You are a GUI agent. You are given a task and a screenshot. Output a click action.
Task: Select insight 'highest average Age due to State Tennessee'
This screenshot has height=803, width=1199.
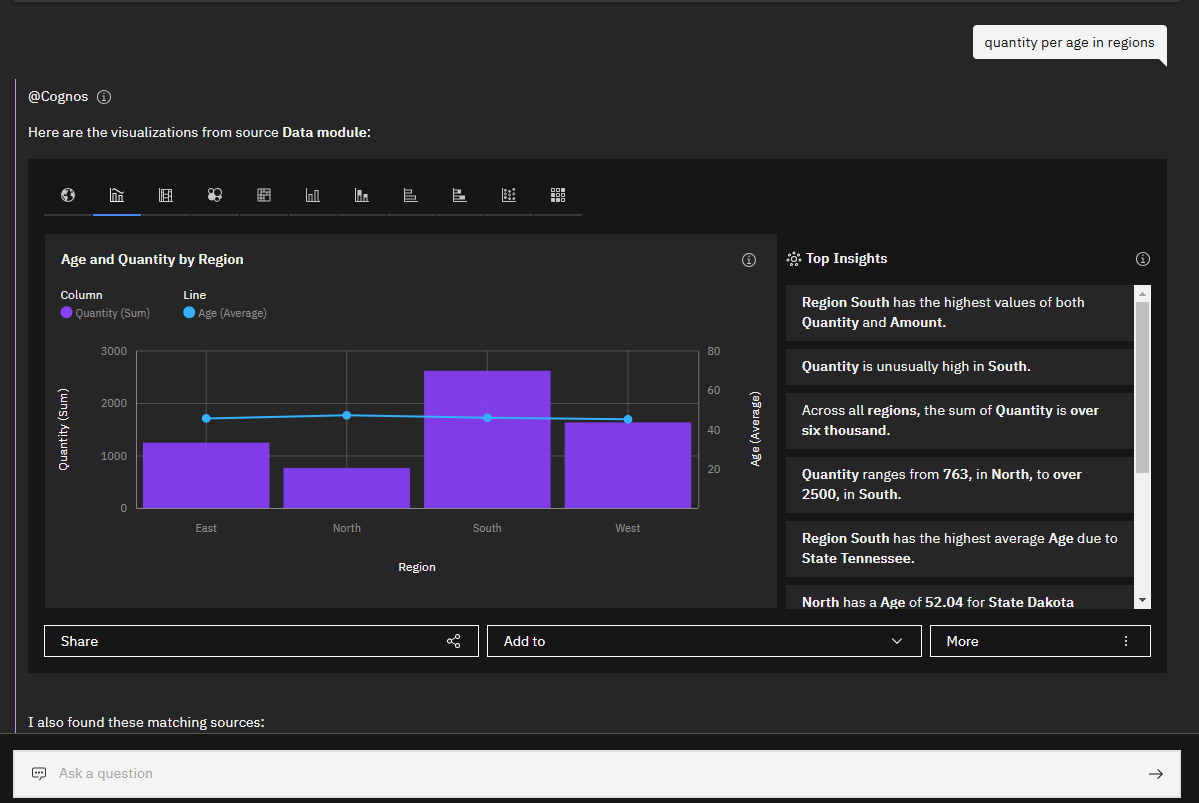tap(960, 548)
